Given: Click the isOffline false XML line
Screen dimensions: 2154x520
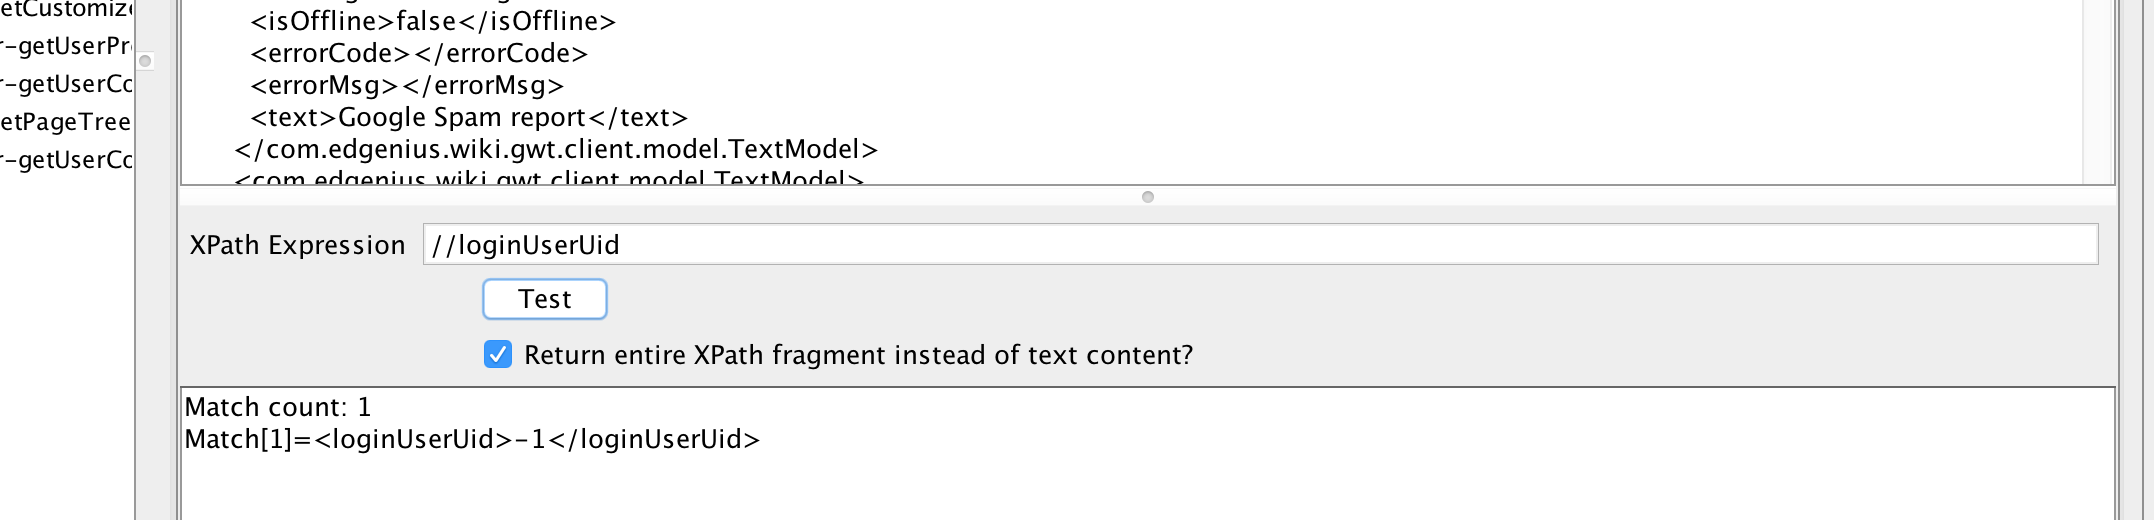Looking at the screenshot, I should click(433, 21).
